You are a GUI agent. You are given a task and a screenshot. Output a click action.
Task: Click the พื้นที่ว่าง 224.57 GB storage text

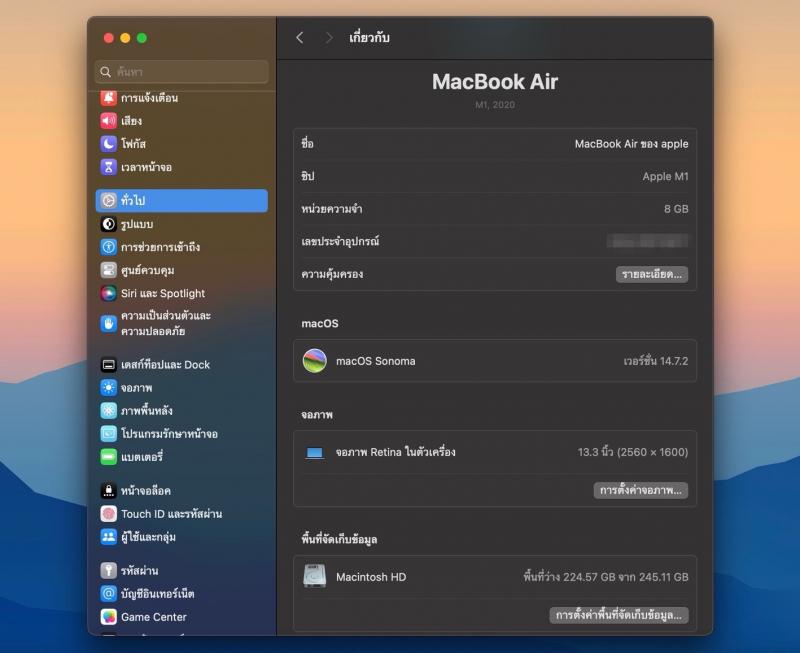click(x=606, y=576)
